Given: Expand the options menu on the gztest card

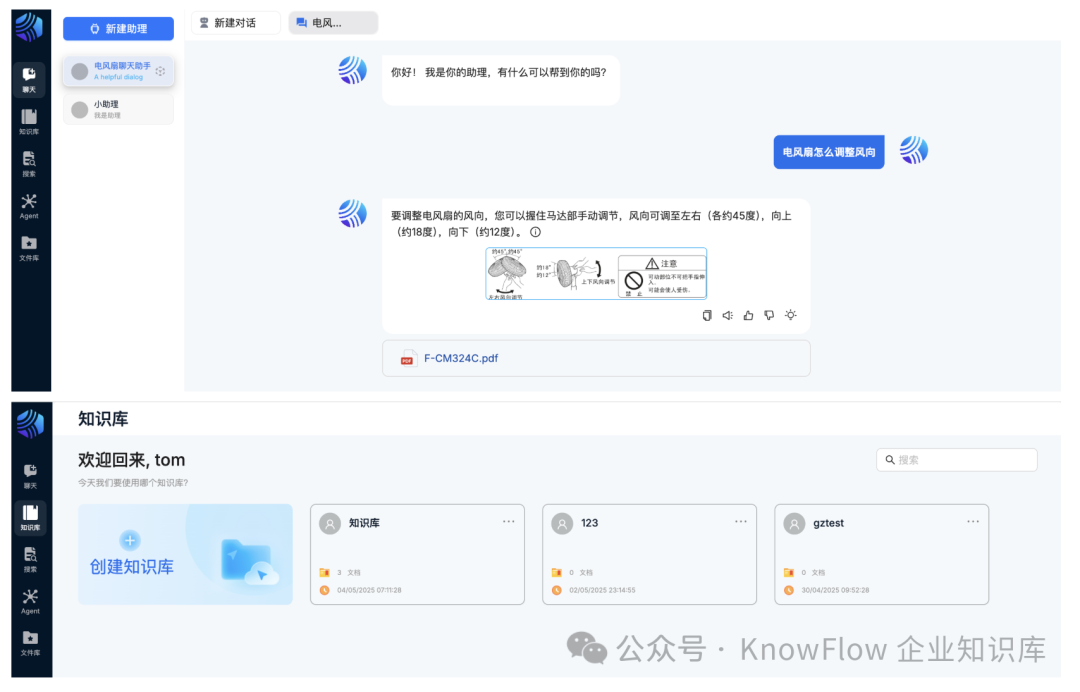Looking at the screenshot, I should (x=972, y=521).
